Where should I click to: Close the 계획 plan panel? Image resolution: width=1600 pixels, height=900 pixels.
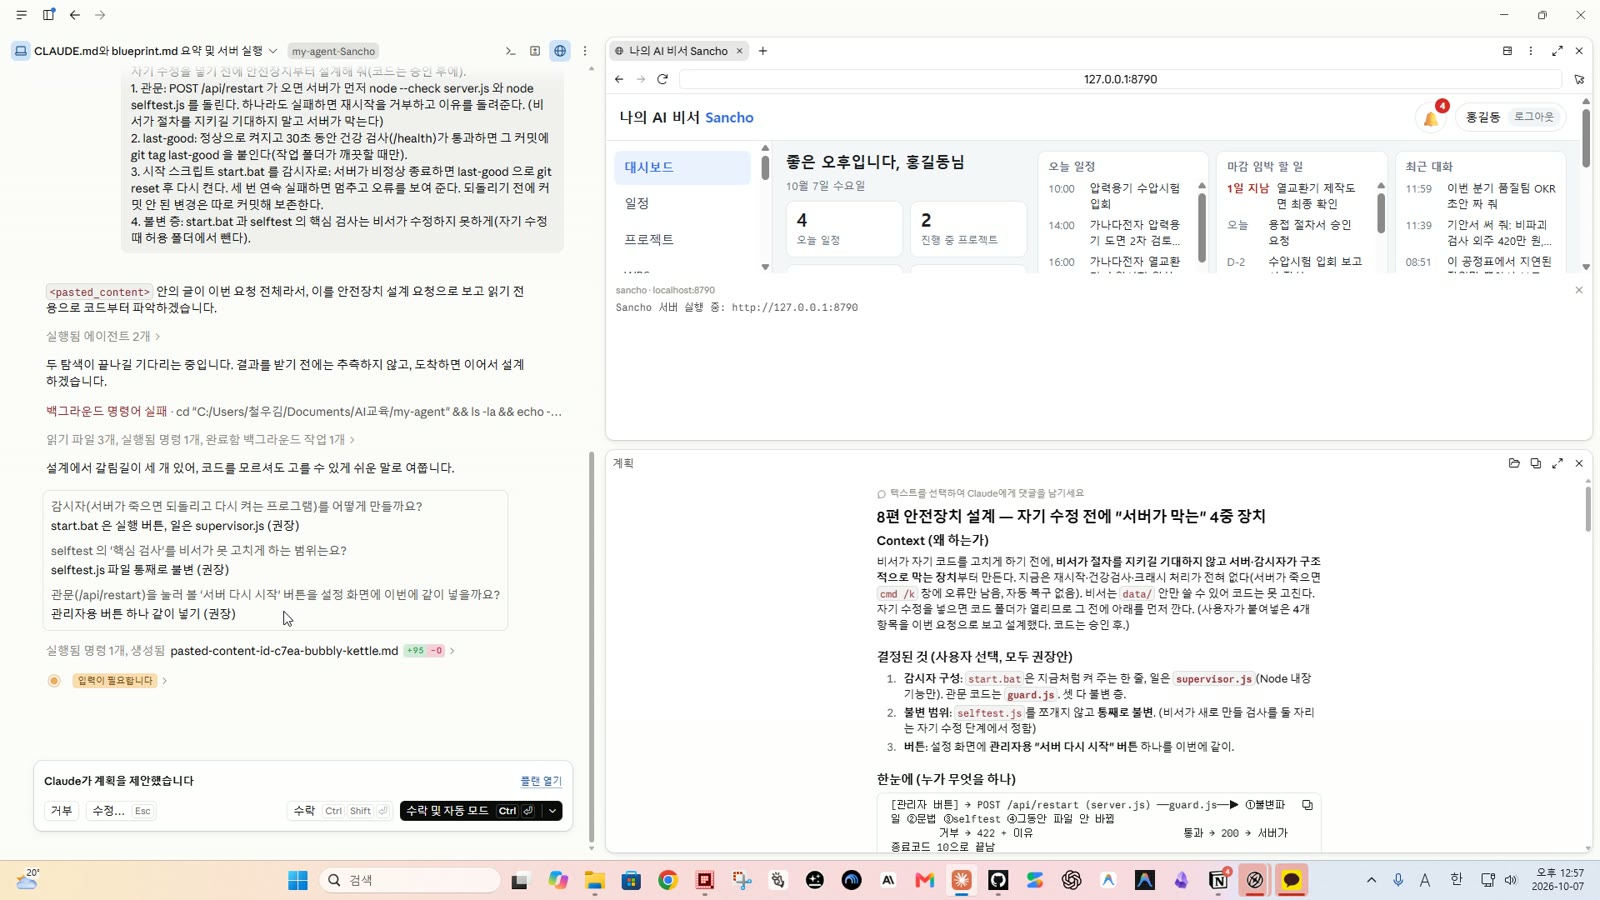[1579, 463]
